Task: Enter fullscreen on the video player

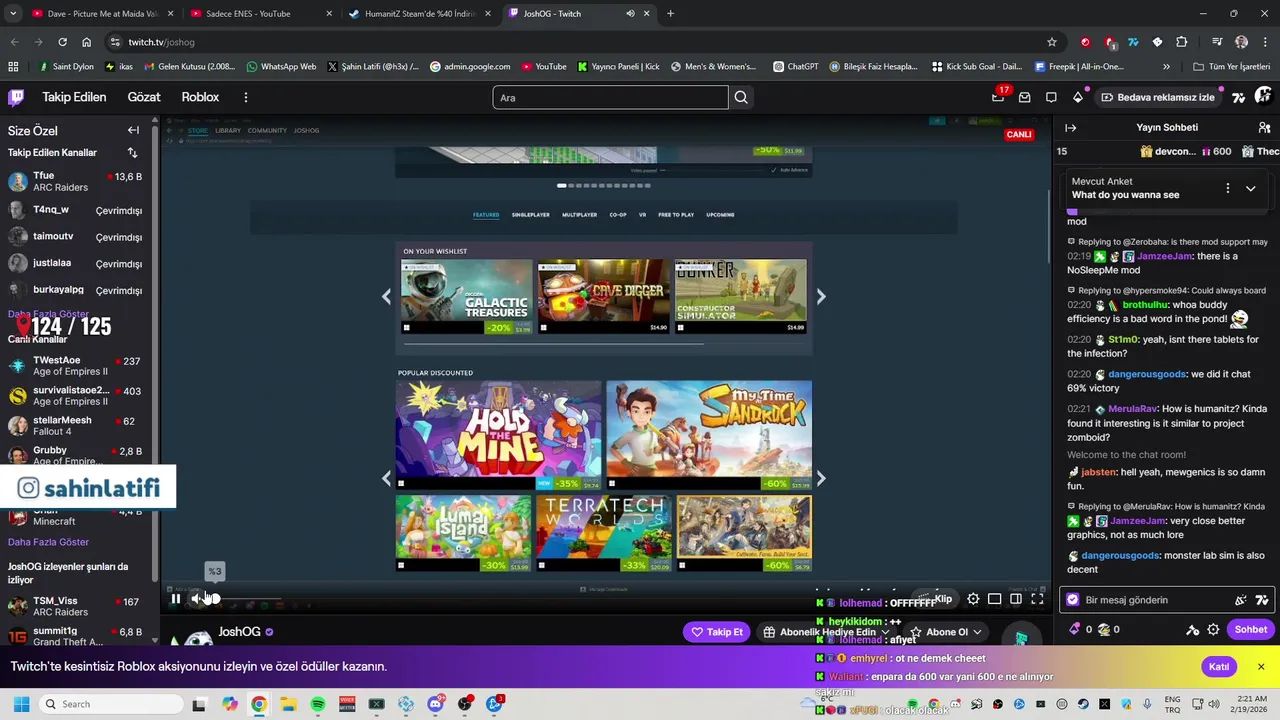Action: tap(1037, 599)
